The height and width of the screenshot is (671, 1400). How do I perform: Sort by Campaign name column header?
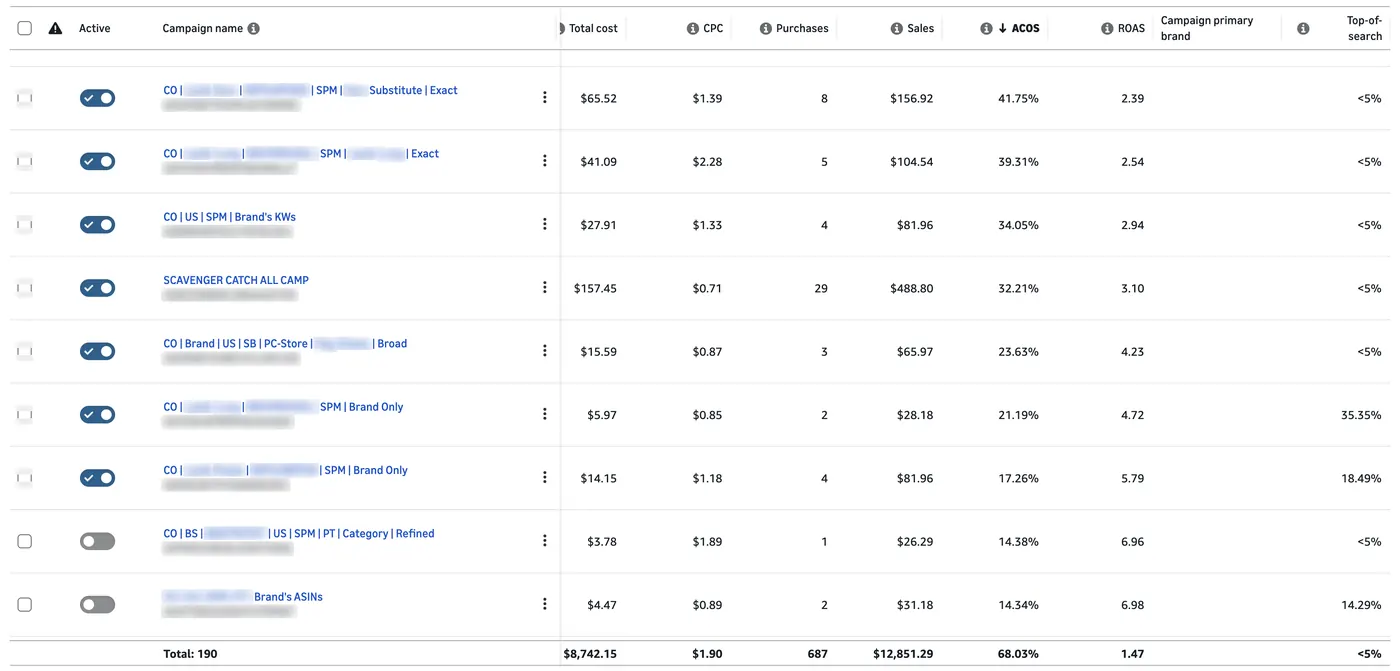(203, 28)
